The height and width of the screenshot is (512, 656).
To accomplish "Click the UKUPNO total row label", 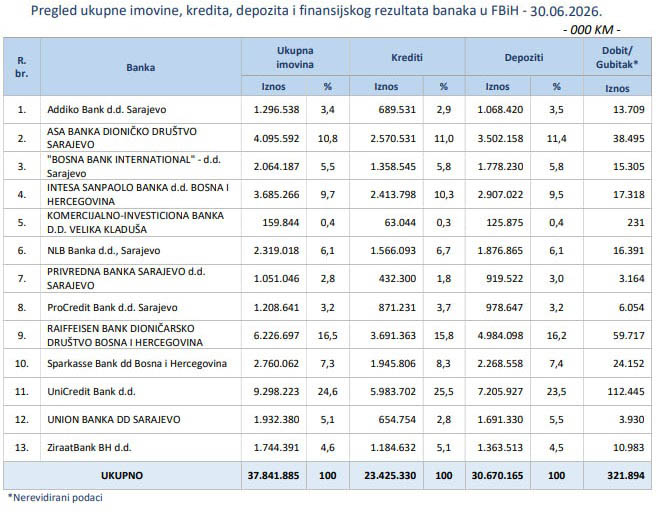I will click(122, 476).
